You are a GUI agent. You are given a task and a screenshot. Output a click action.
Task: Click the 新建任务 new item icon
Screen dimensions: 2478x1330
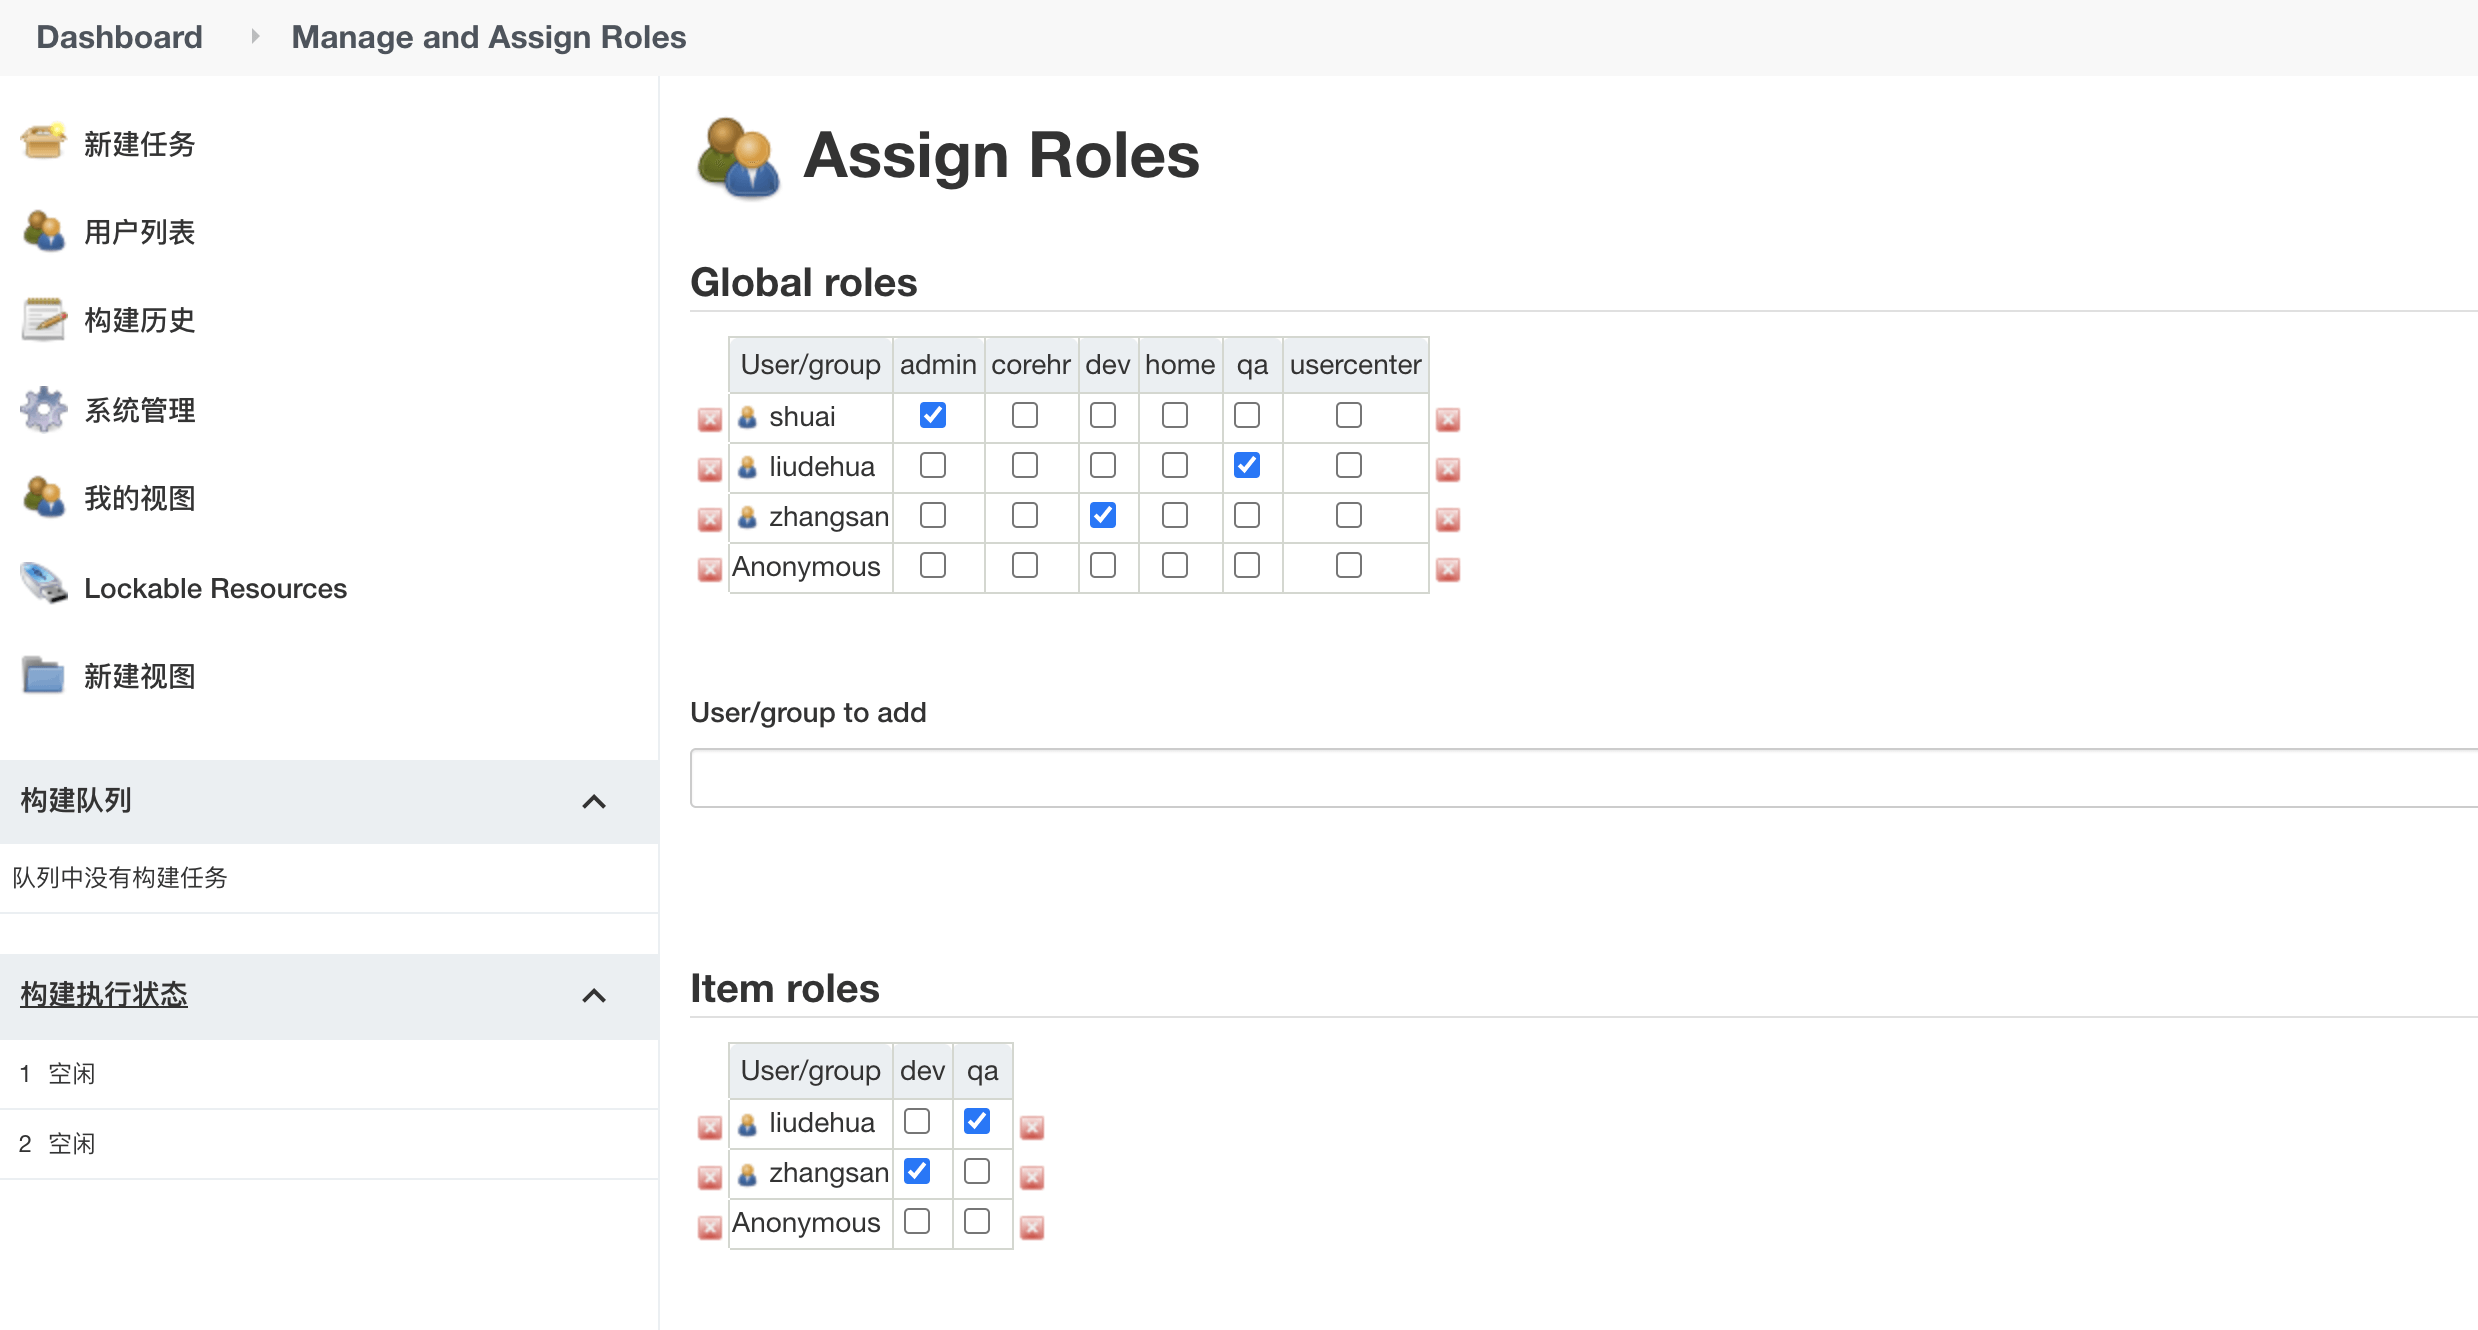point(43,143)
